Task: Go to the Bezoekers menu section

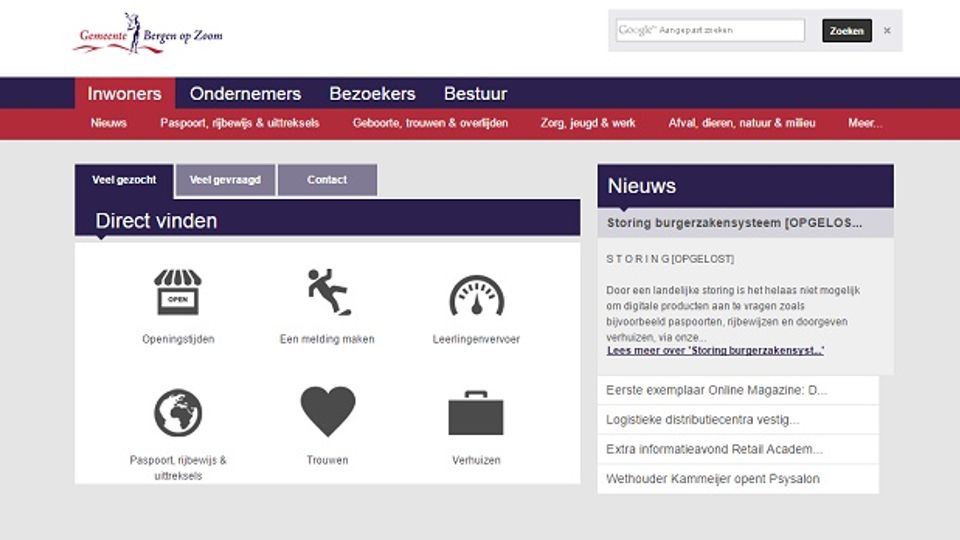Action: tap(372, 94)
